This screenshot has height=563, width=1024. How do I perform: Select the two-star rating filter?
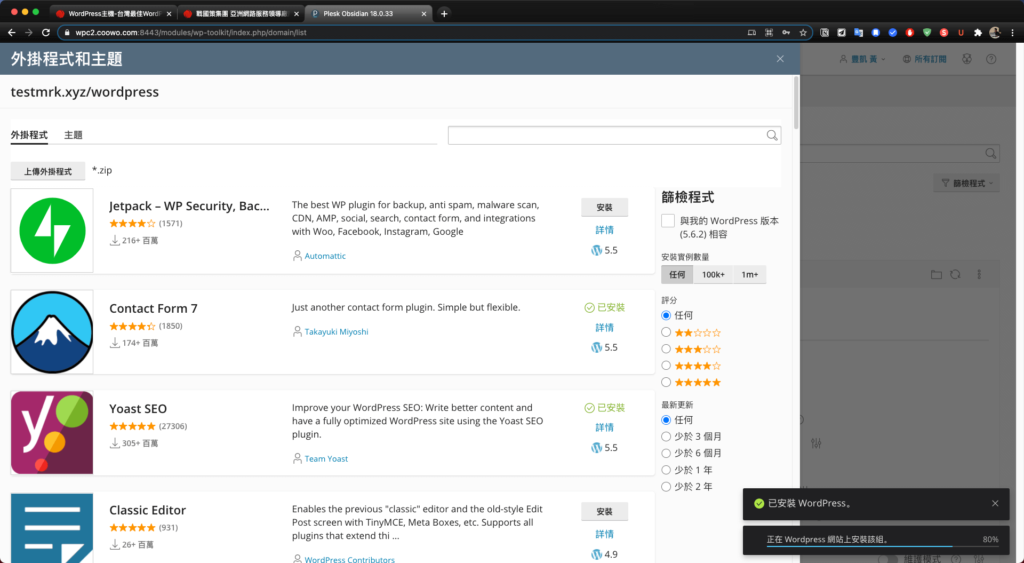(x=666, y=332)
